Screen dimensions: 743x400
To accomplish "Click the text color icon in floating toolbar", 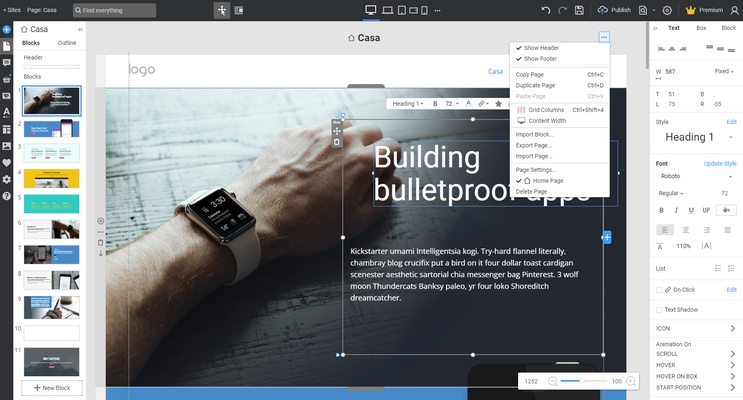I will (468, 103).
